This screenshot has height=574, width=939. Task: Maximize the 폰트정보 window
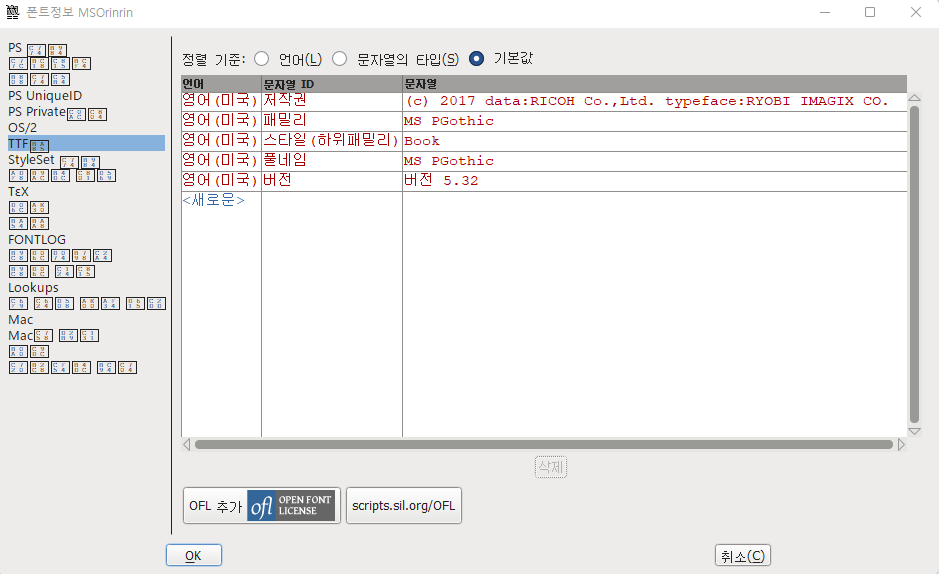pyautogui.click(x=870, y=12)
